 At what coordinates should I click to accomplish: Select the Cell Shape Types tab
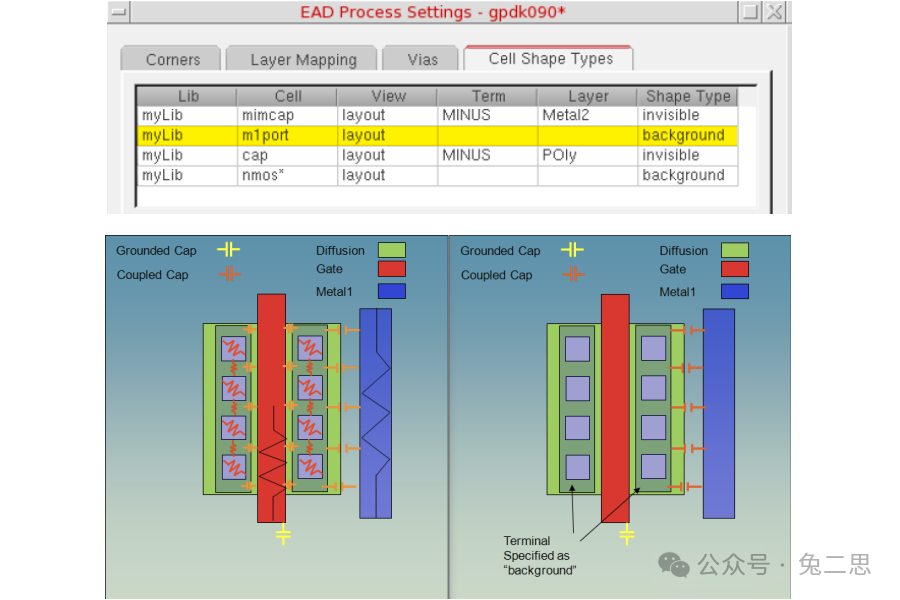(x=549, y=58)
